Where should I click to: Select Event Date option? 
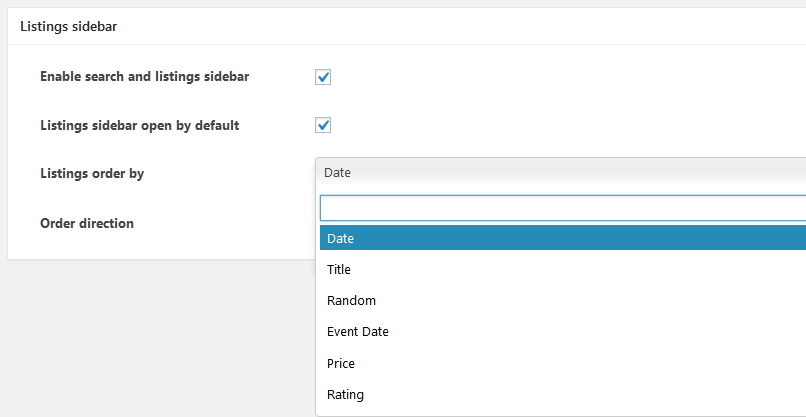pos(563,332)
